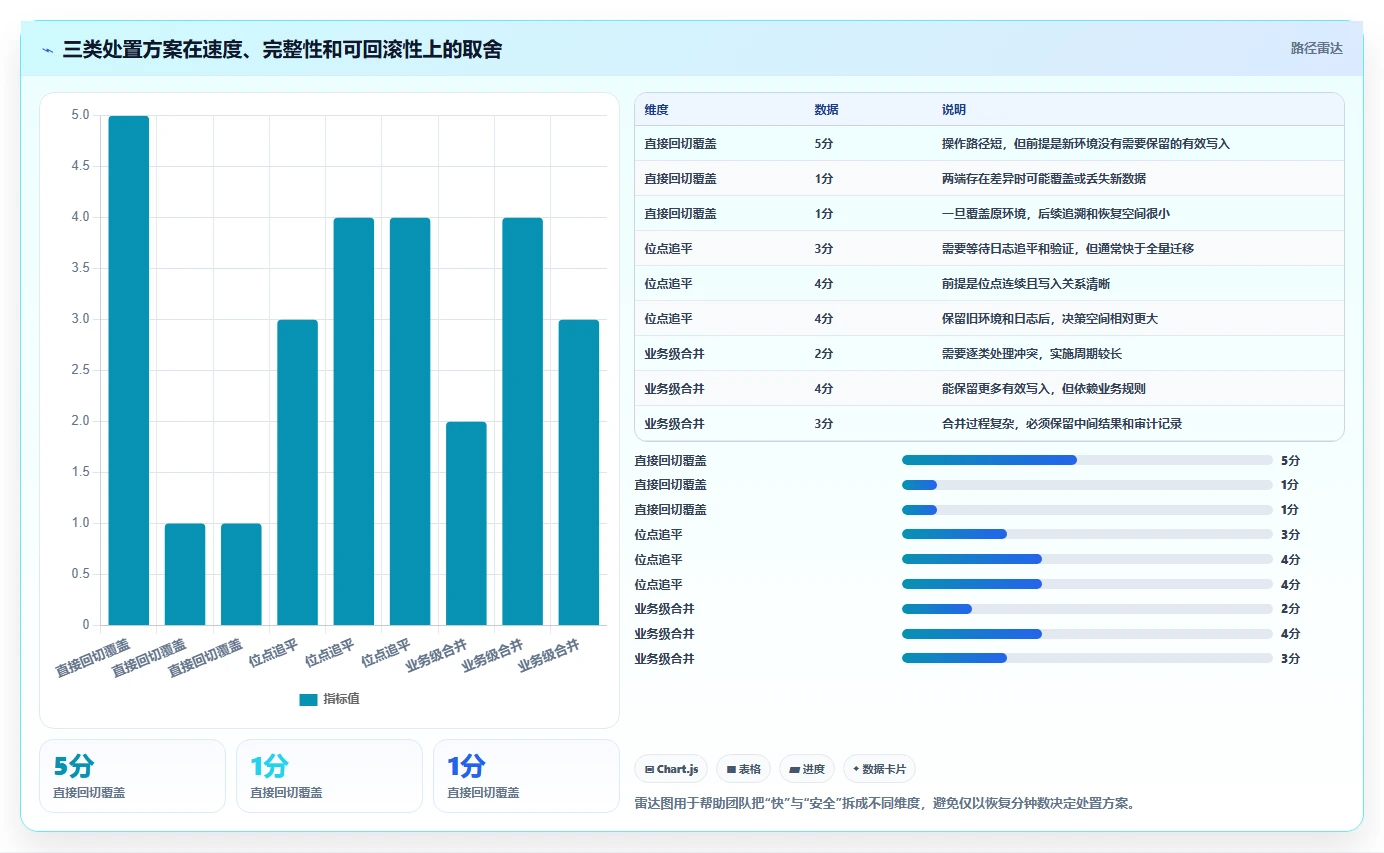Select row 操作路径短，但前提是新环境没有需要保留的有效写入
The image size is (1384, 853).
pos(989,143)
